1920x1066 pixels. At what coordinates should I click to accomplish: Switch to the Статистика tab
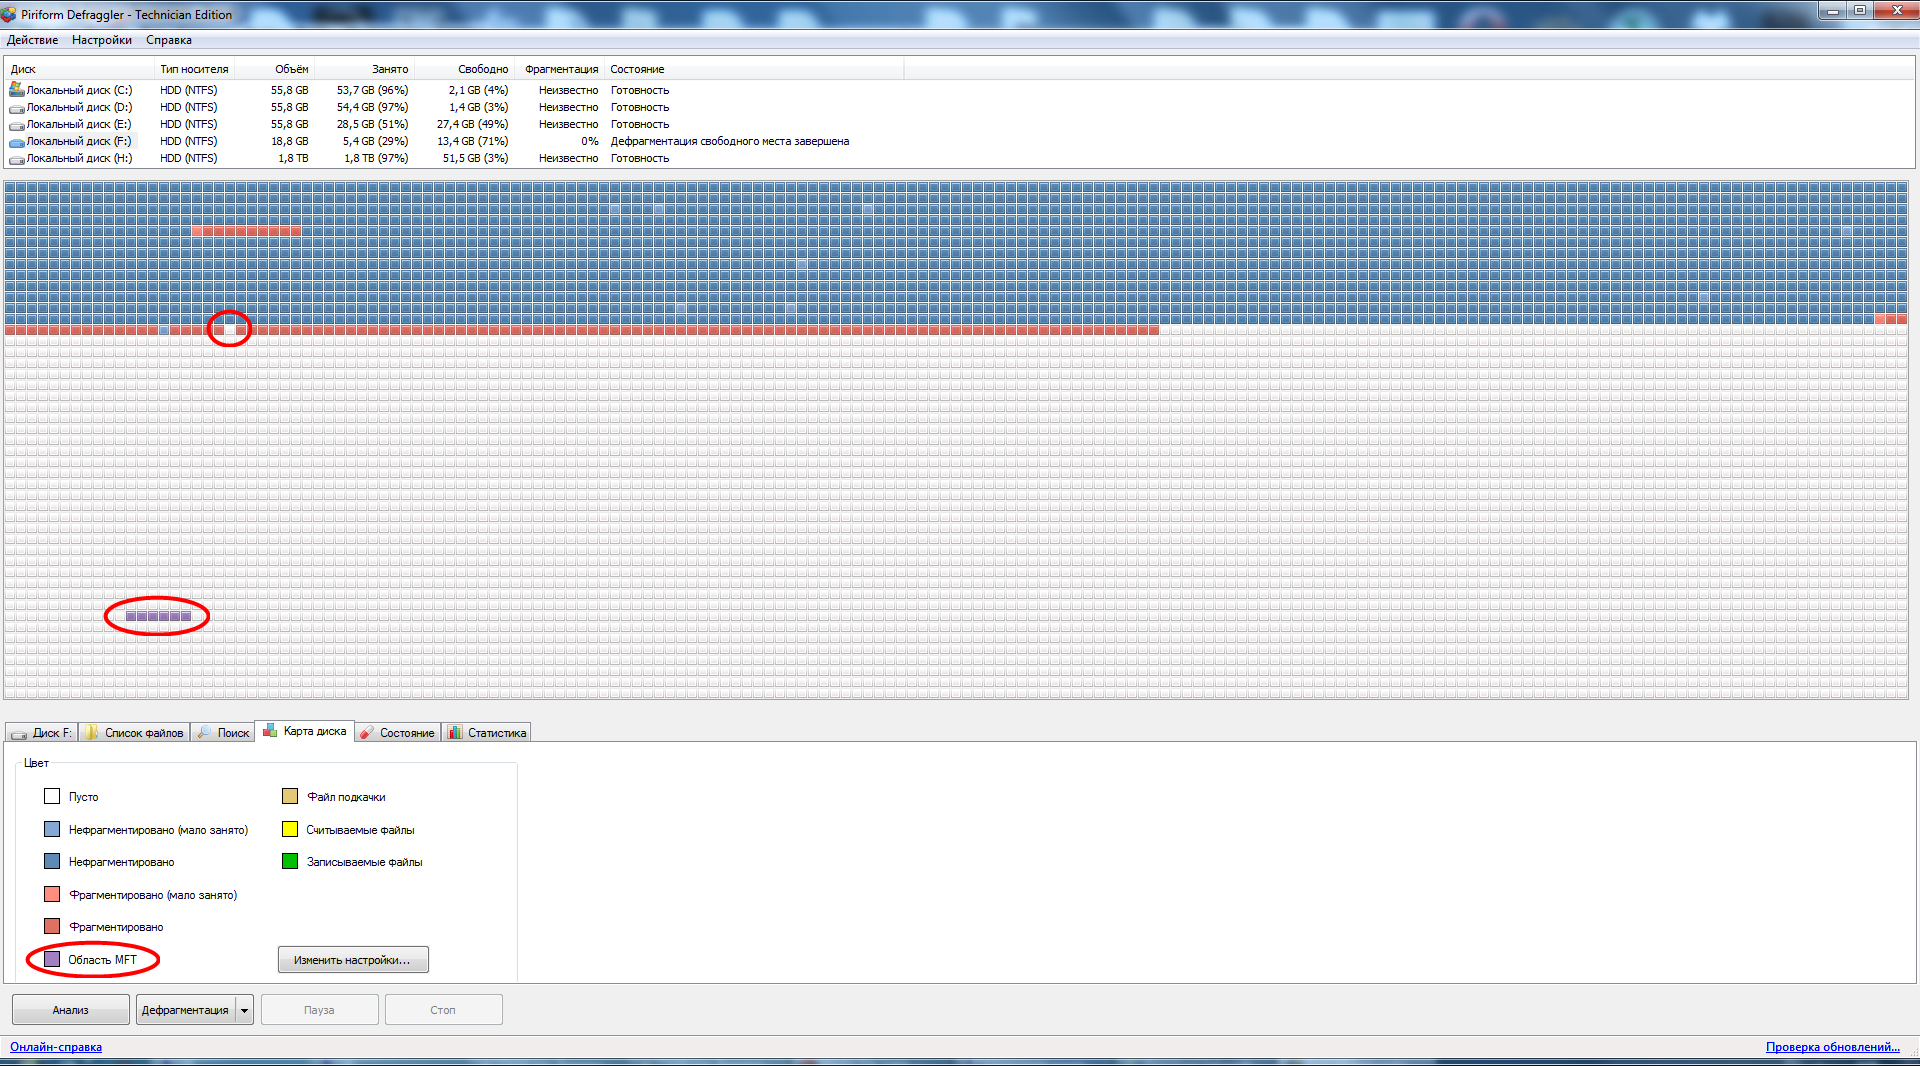pyautogui.click(x=486, y=733)
